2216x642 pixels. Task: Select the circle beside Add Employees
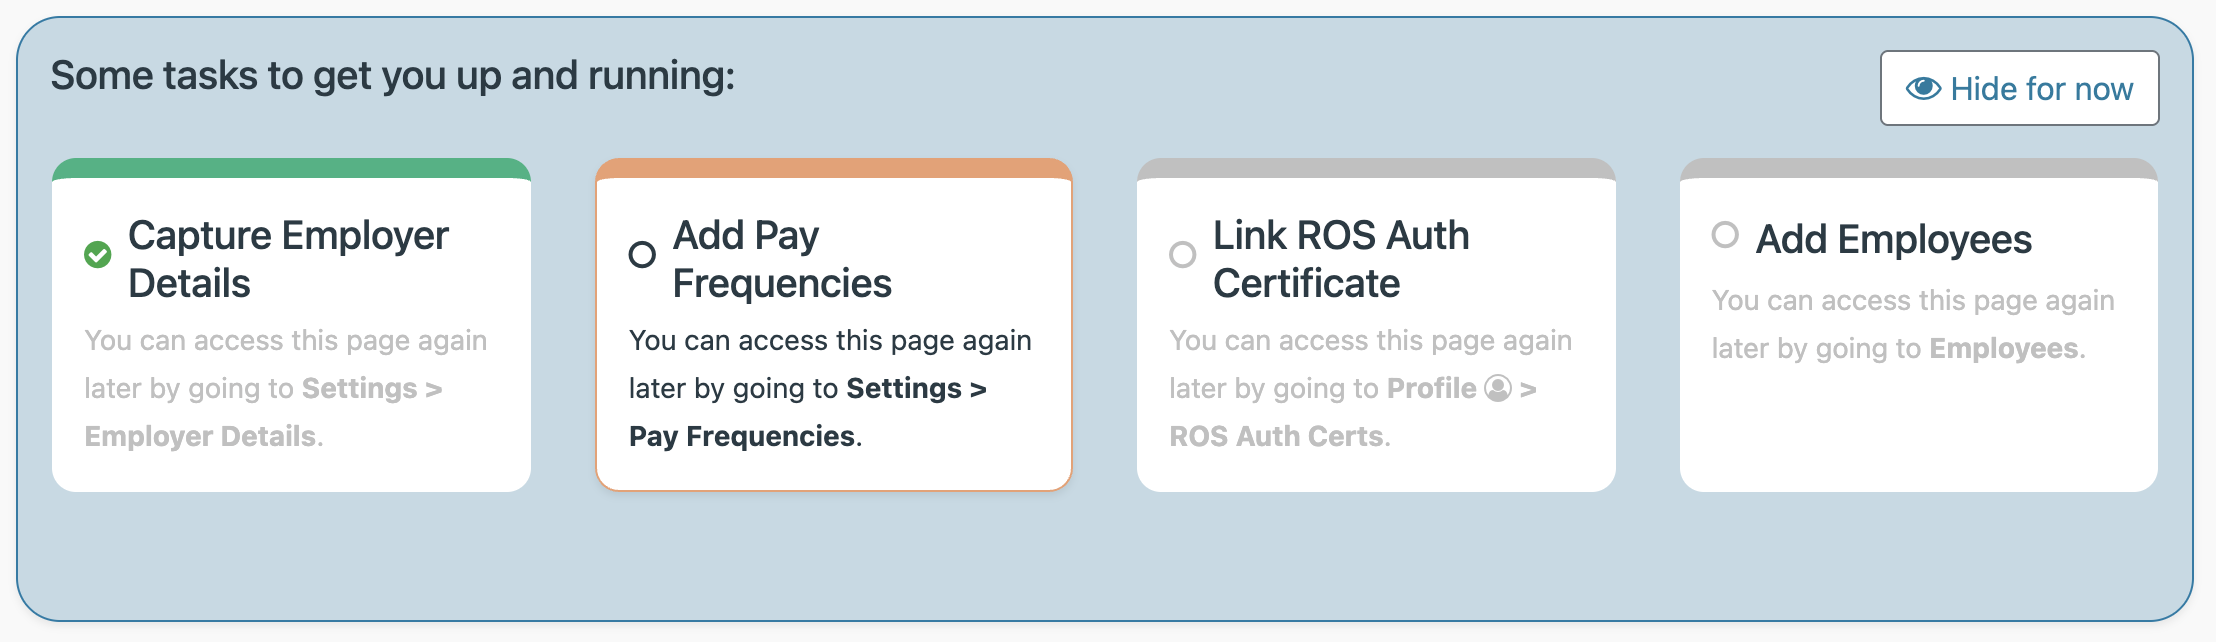[1725, 235]
